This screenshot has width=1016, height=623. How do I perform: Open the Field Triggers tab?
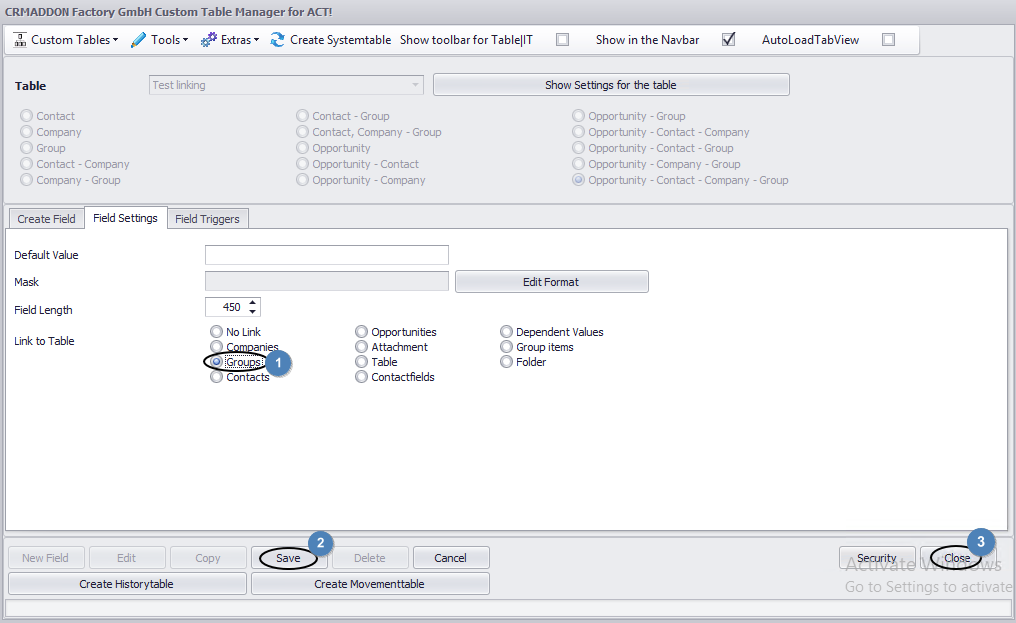pyautogui.click(x=207, y=218)
